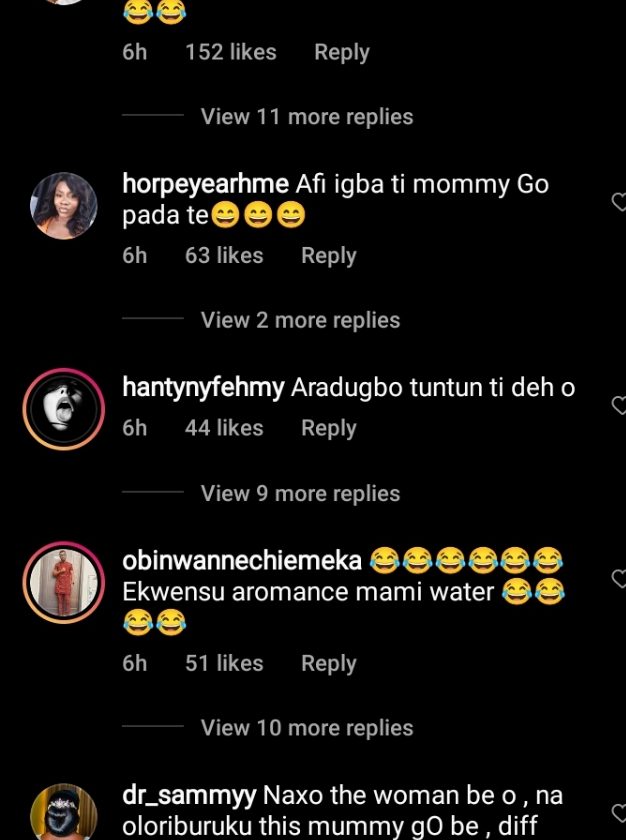Screen dimensions: 626x840
Task: Like horpeyearhme's comment with heart icon
Action: [x=618, y=203]
